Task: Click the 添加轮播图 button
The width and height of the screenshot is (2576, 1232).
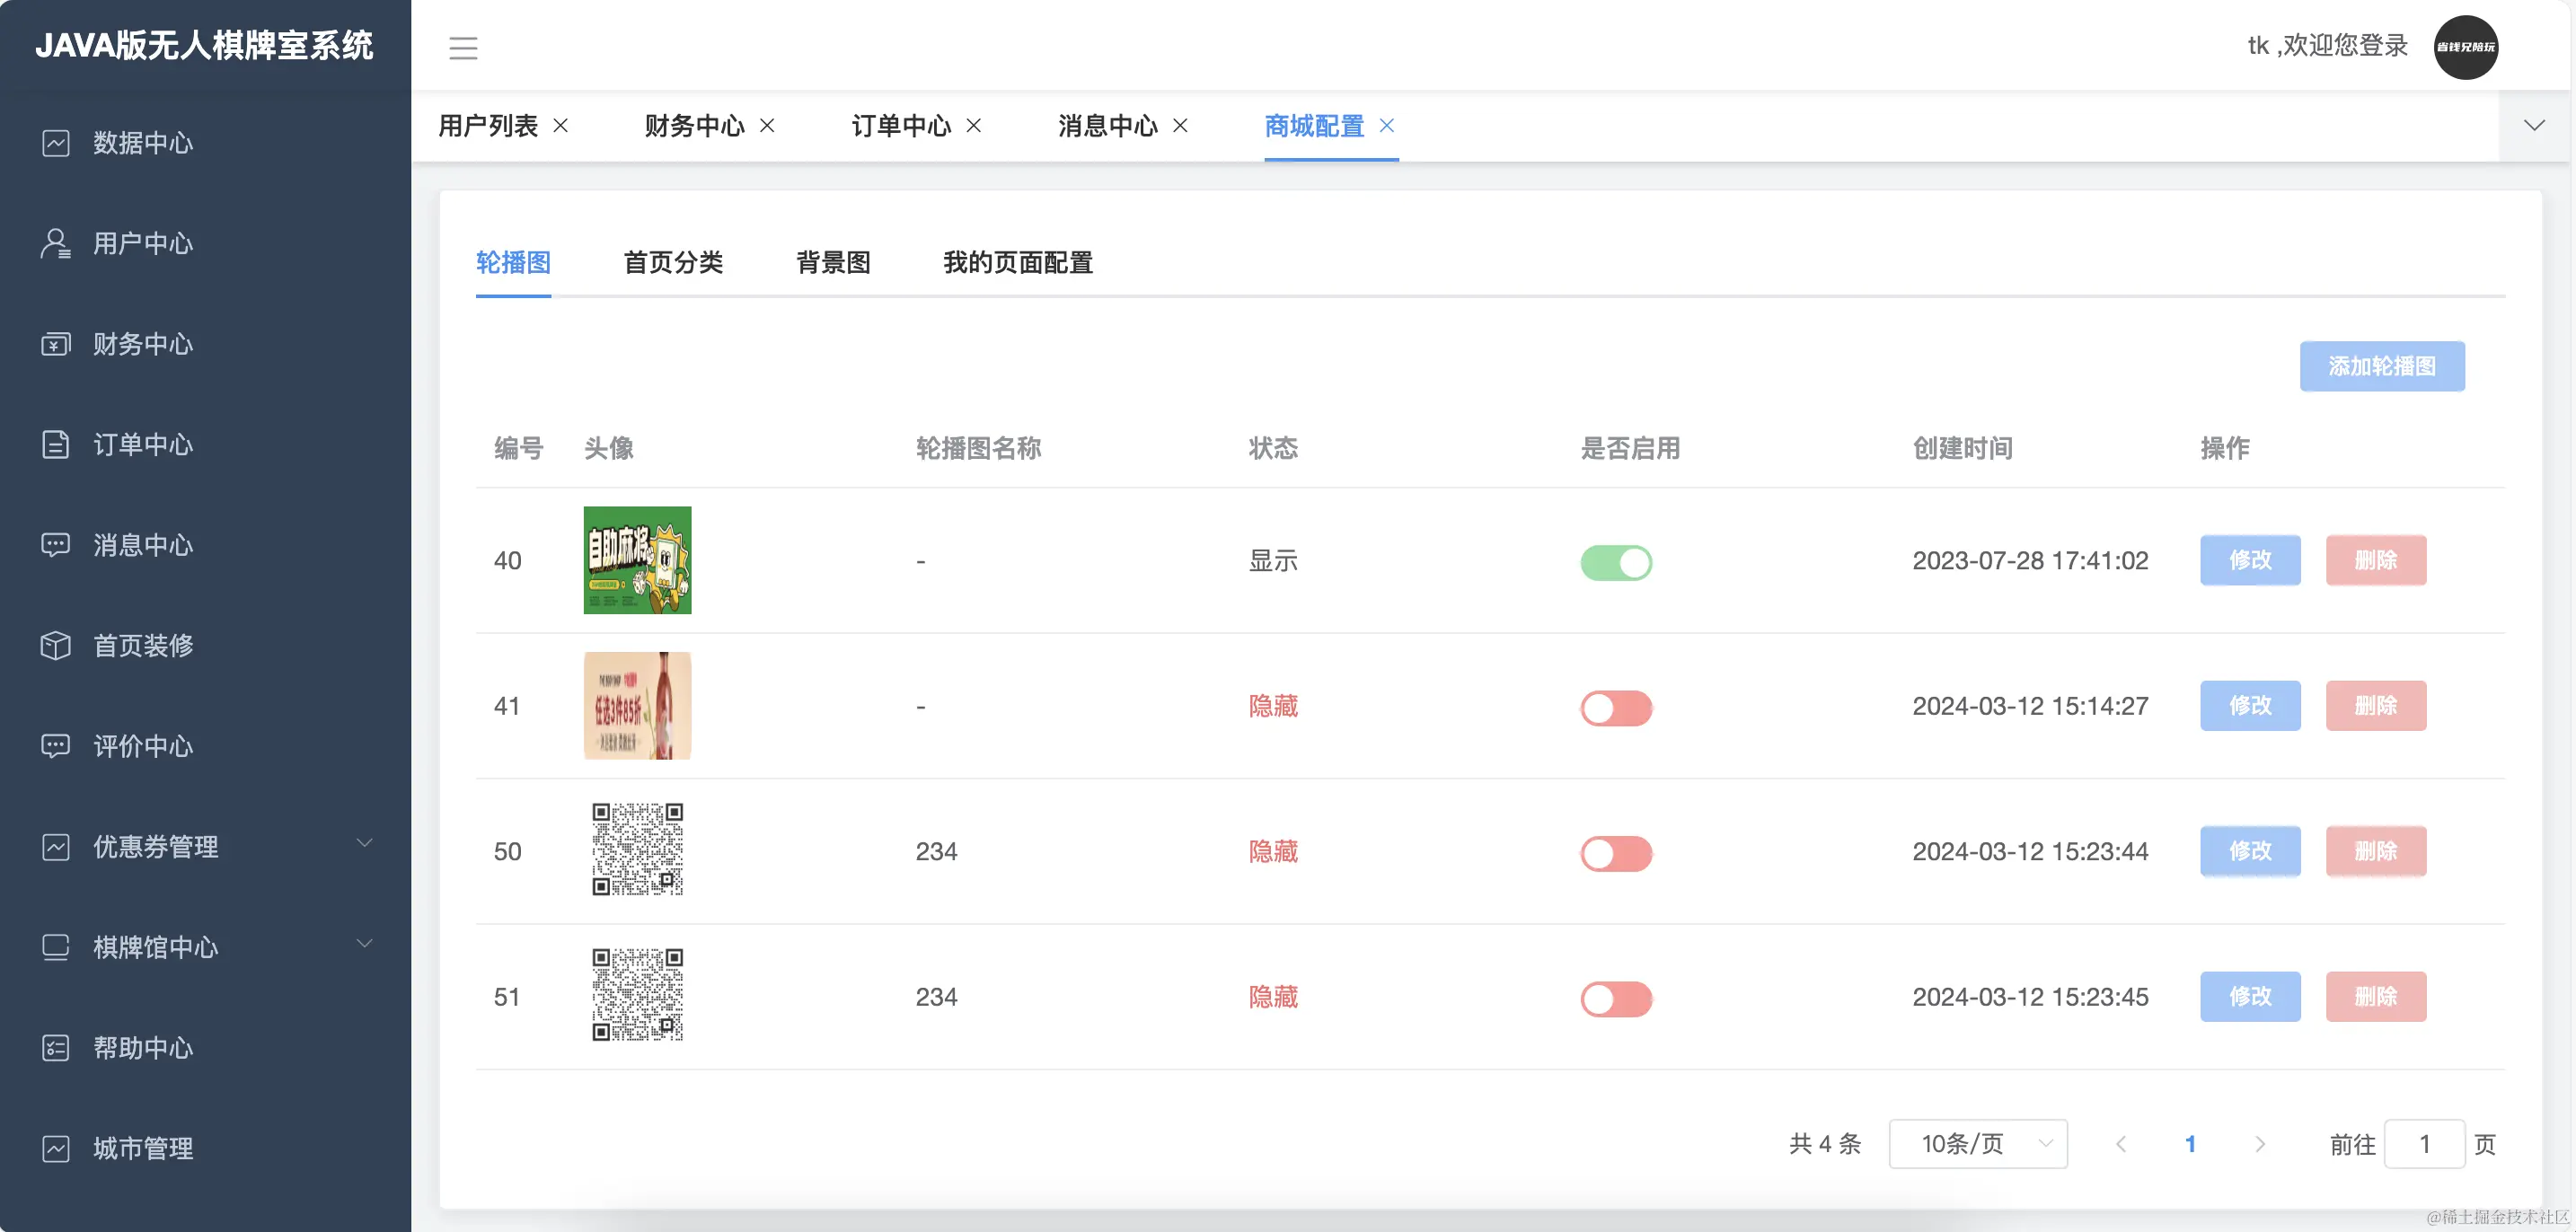Action: (x=2383, y=366)
